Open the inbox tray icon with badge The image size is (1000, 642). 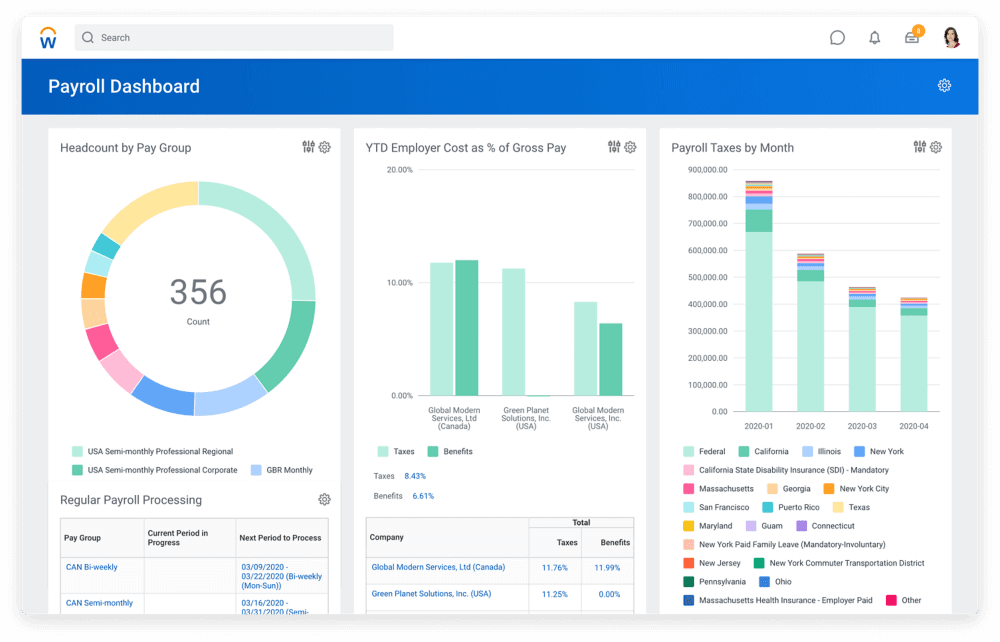click(913, 36)
